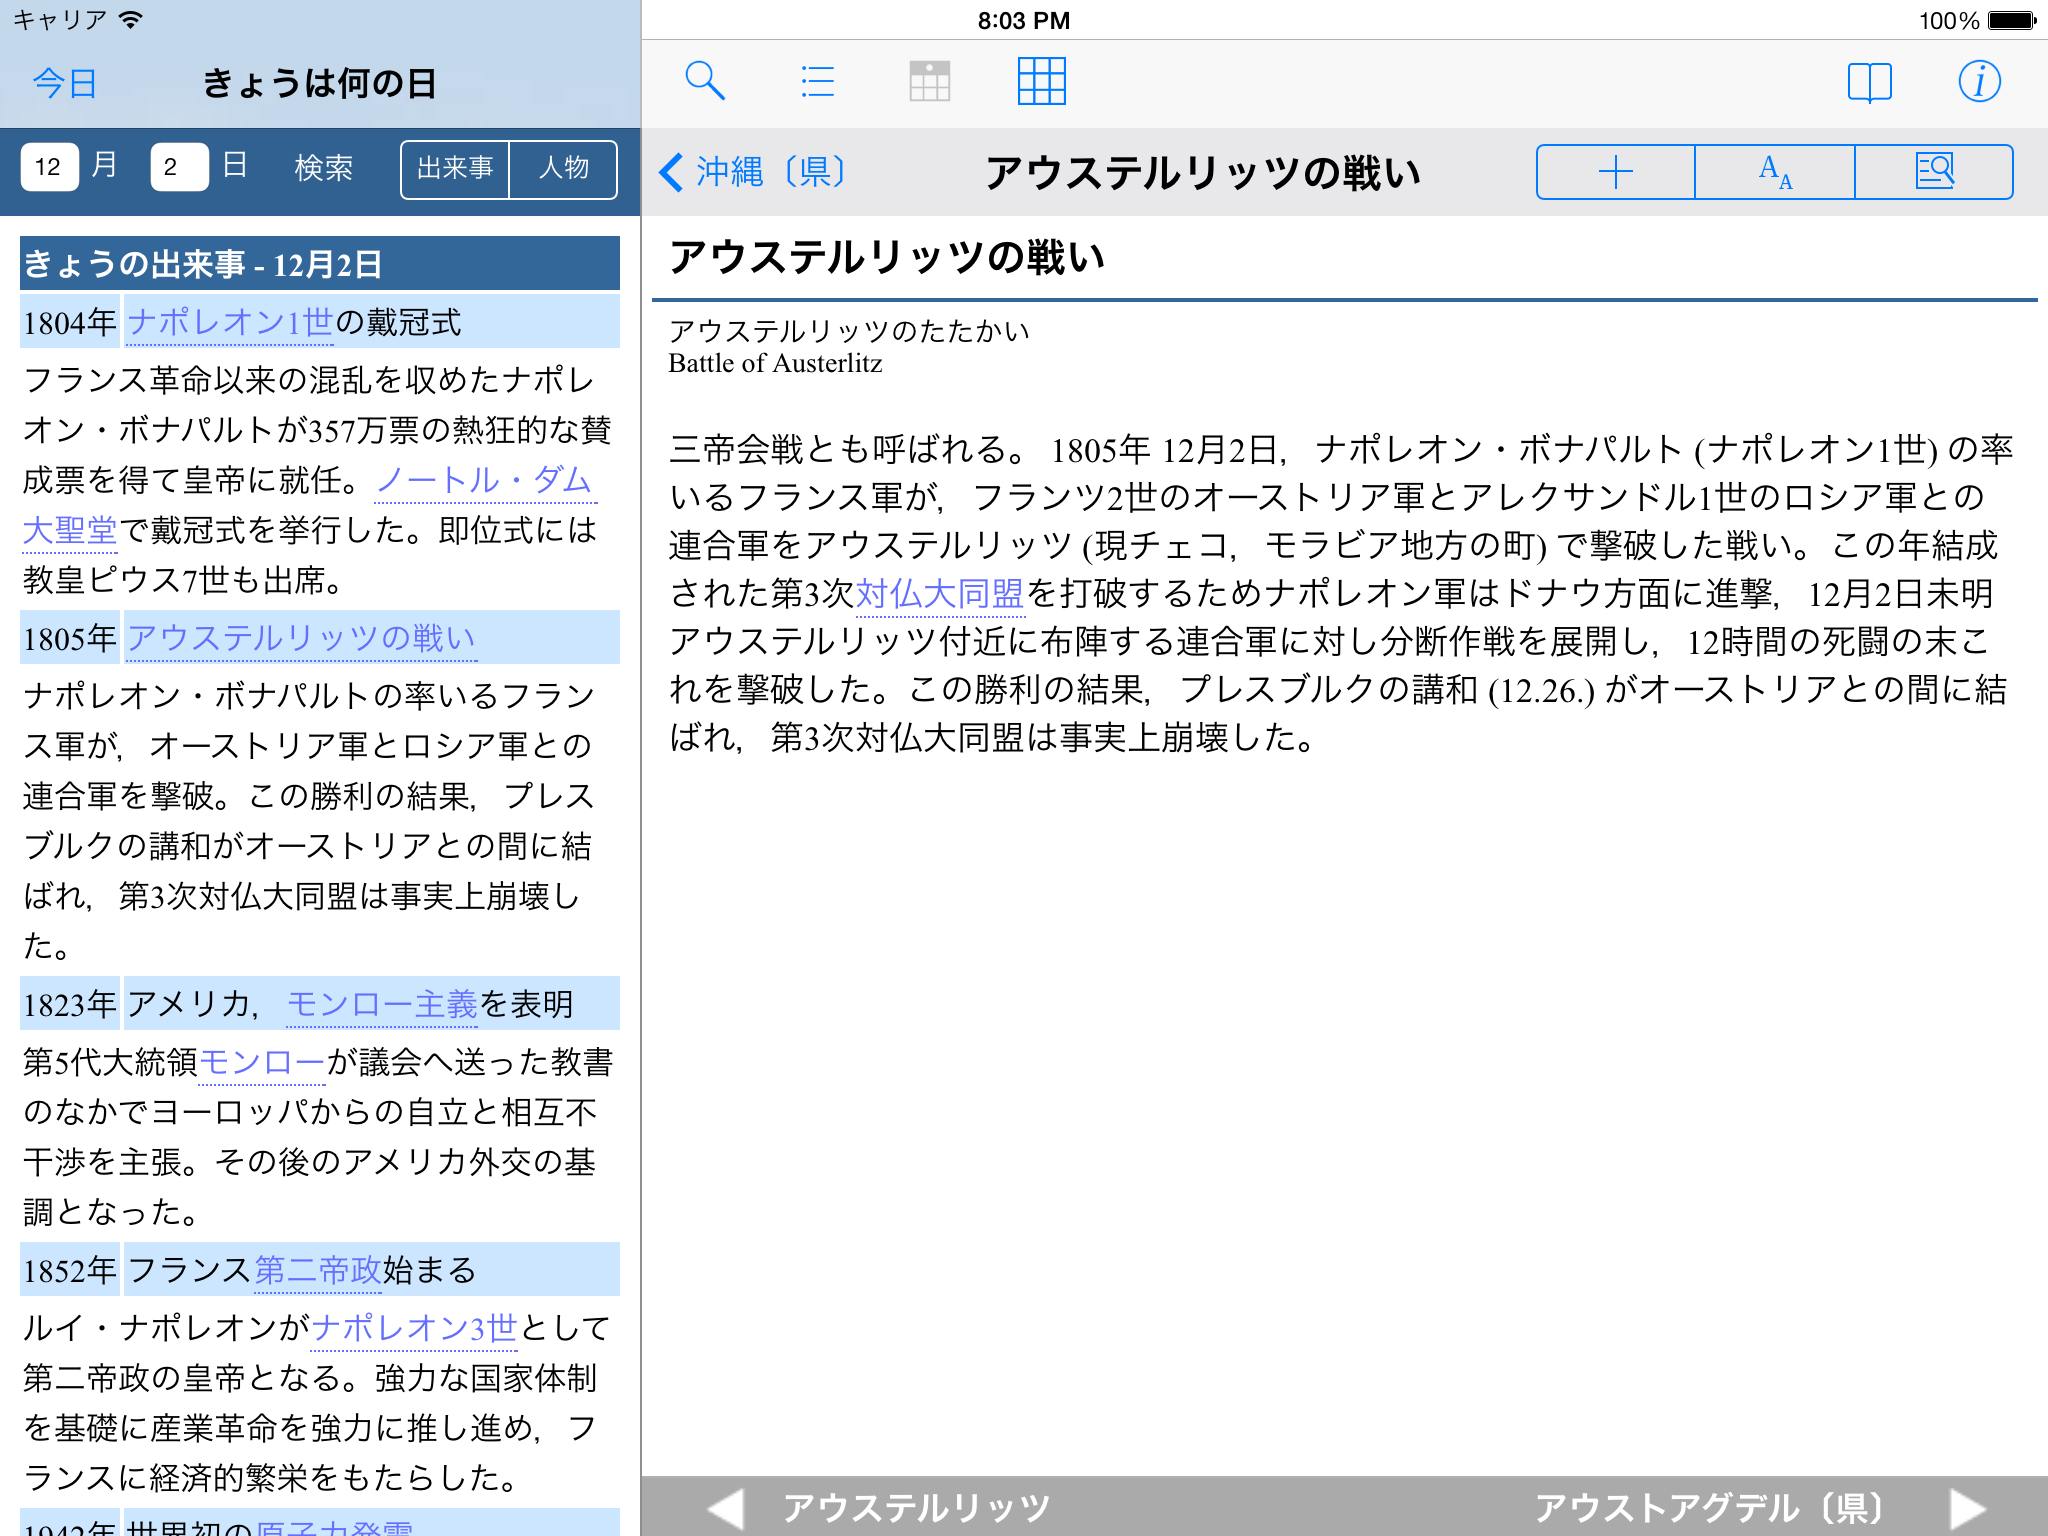Image resolution: width=2048 pixels, height=1536 pixels.
Task: Tap the search-in-page icon button
Action: 1934,172
